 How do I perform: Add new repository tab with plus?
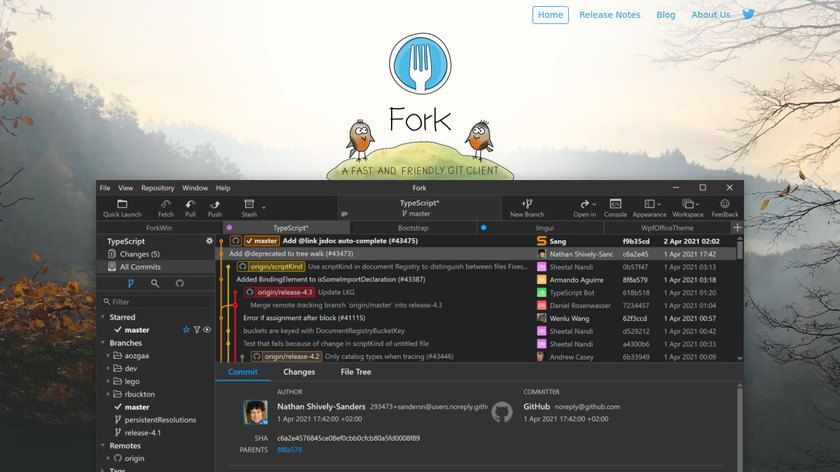click(x=737, y=228)
